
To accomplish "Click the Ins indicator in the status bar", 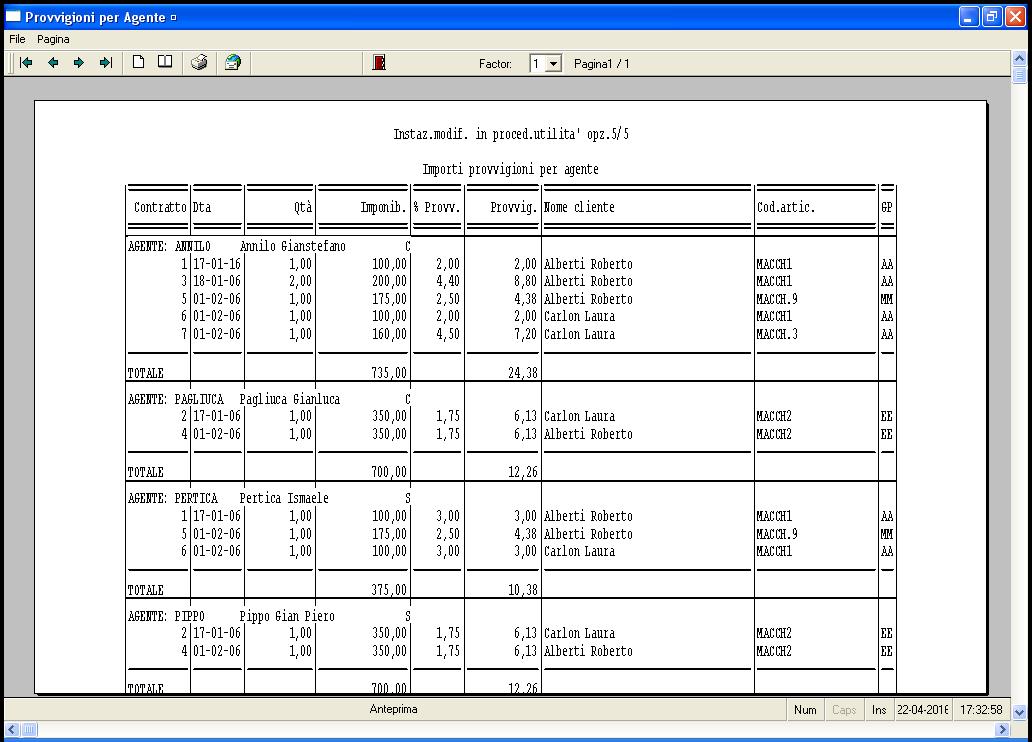I will [x=879, y=710].
